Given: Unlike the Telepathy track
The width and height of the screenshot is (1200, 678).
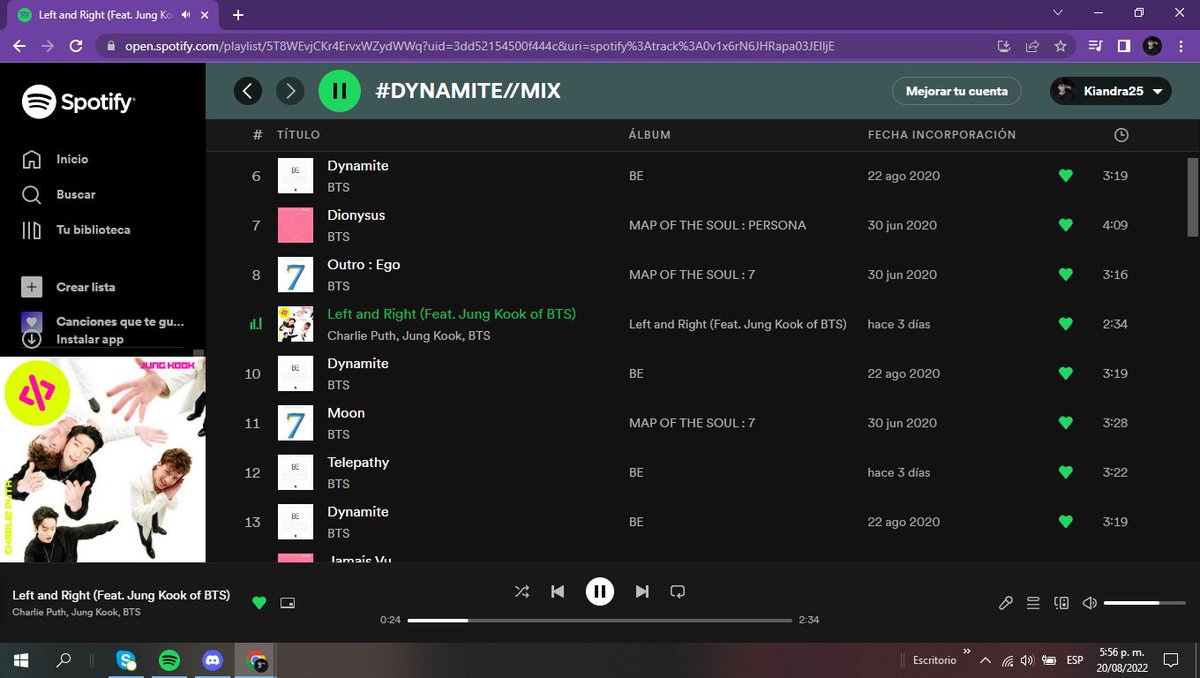Looking at the screenshot, I should click(x=1065, y=473).
